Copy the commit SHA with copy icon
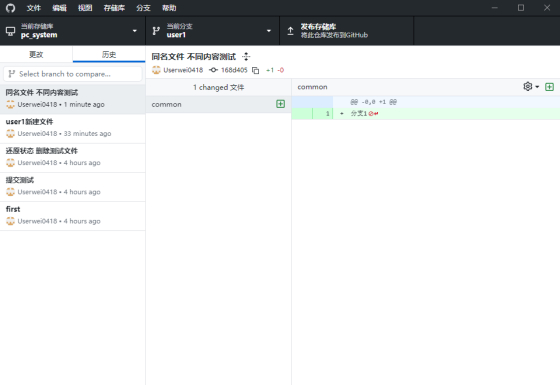The width and height of the screenshot is (560, 385). click(255, 70)
